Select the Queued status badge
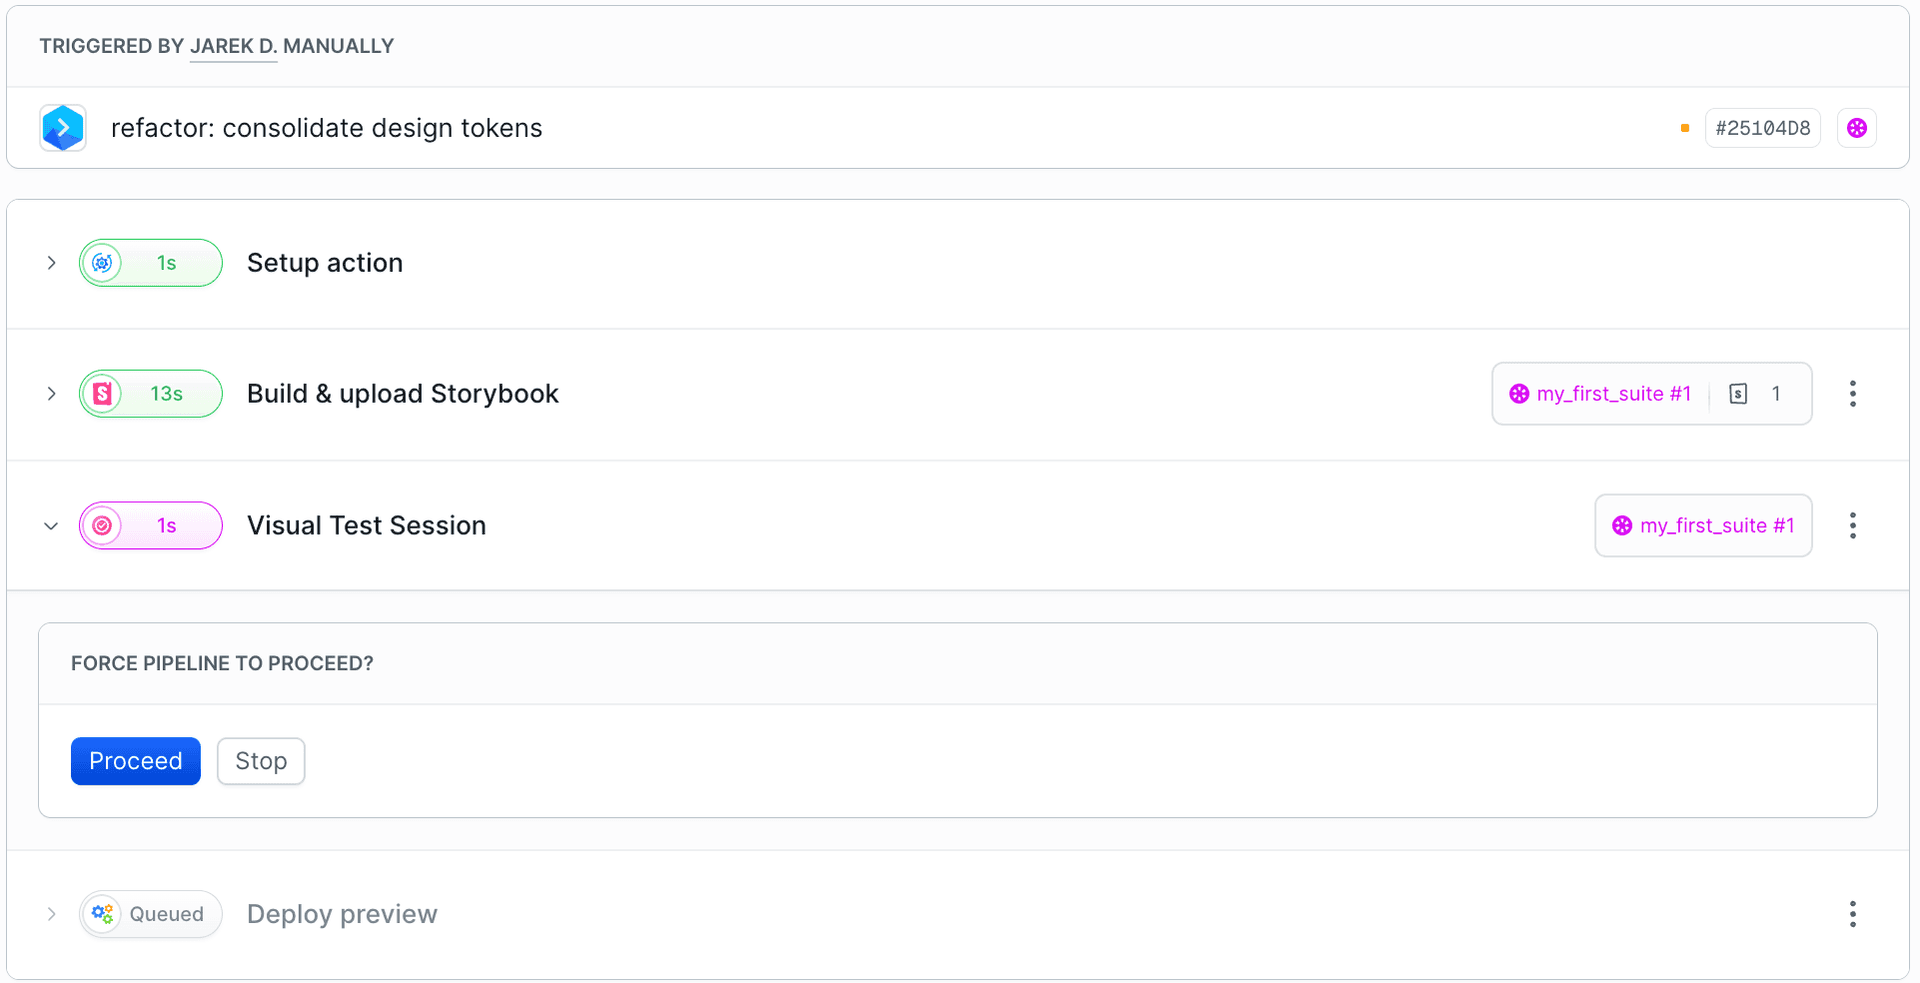Viewport: 1920px width, 983px height. tap(151, 914)
